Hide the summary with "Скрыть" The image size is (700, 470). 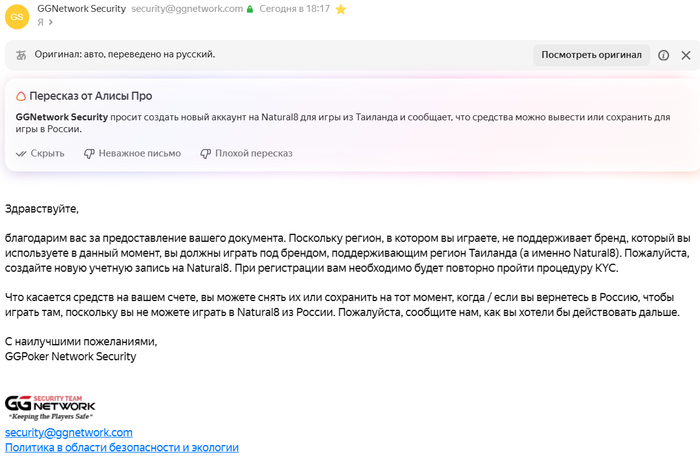(40, 153)
